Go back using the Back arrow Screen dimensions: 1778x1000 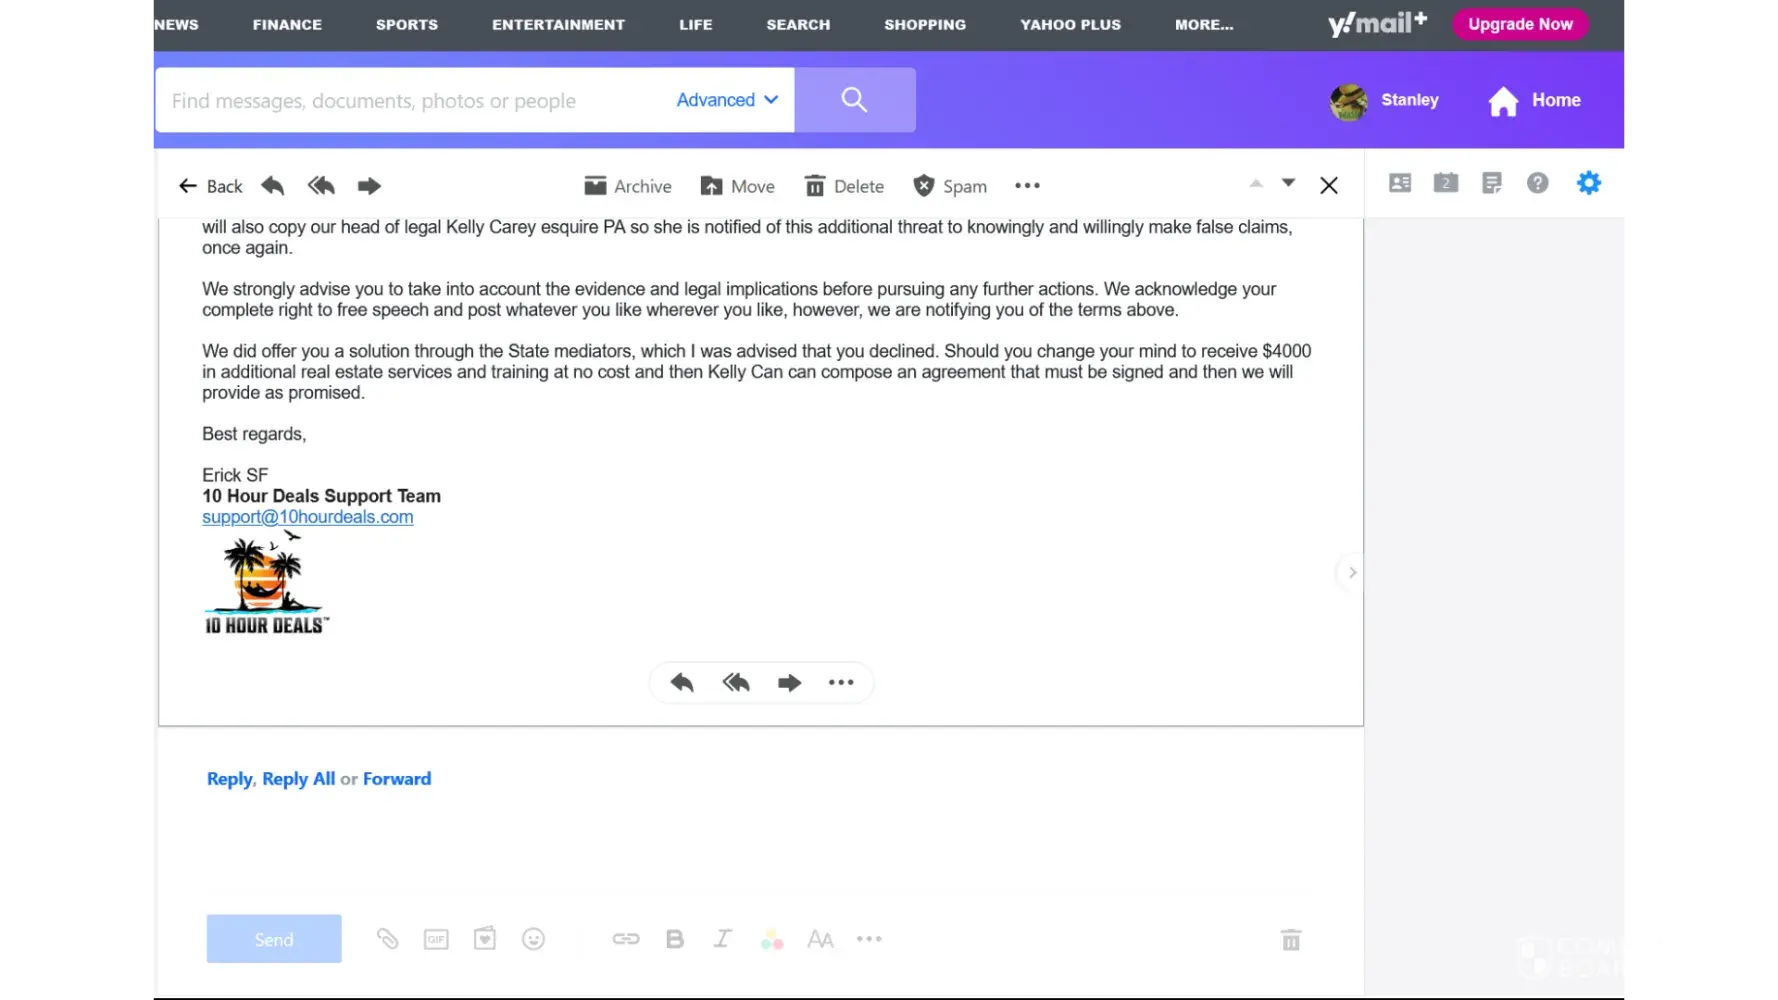[211, 186]
